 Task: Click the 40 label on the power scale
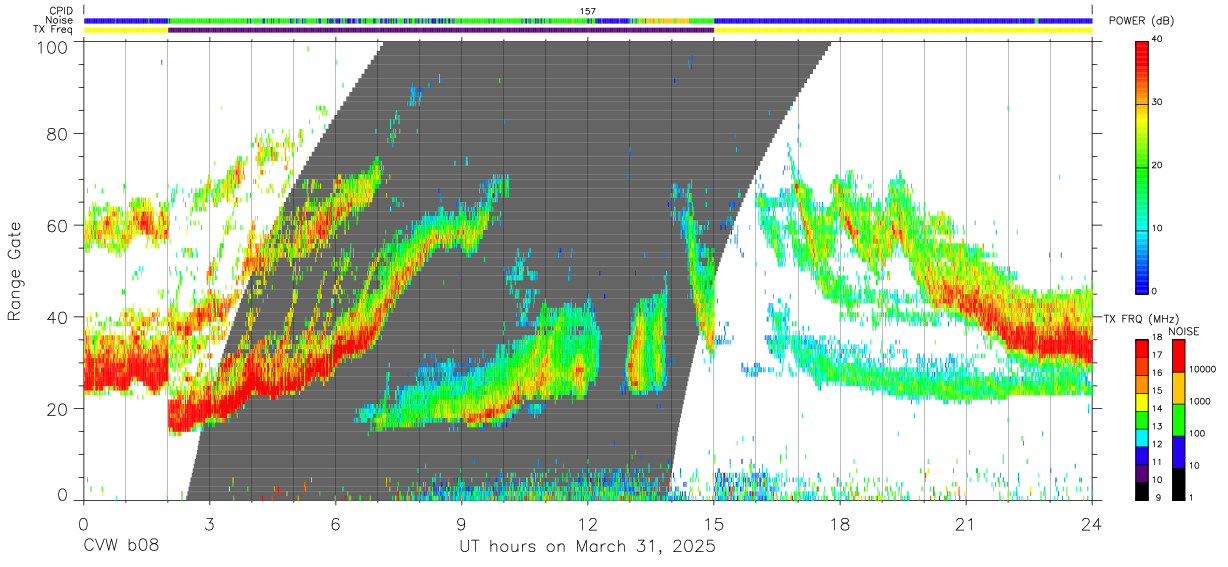(1158, 41)
